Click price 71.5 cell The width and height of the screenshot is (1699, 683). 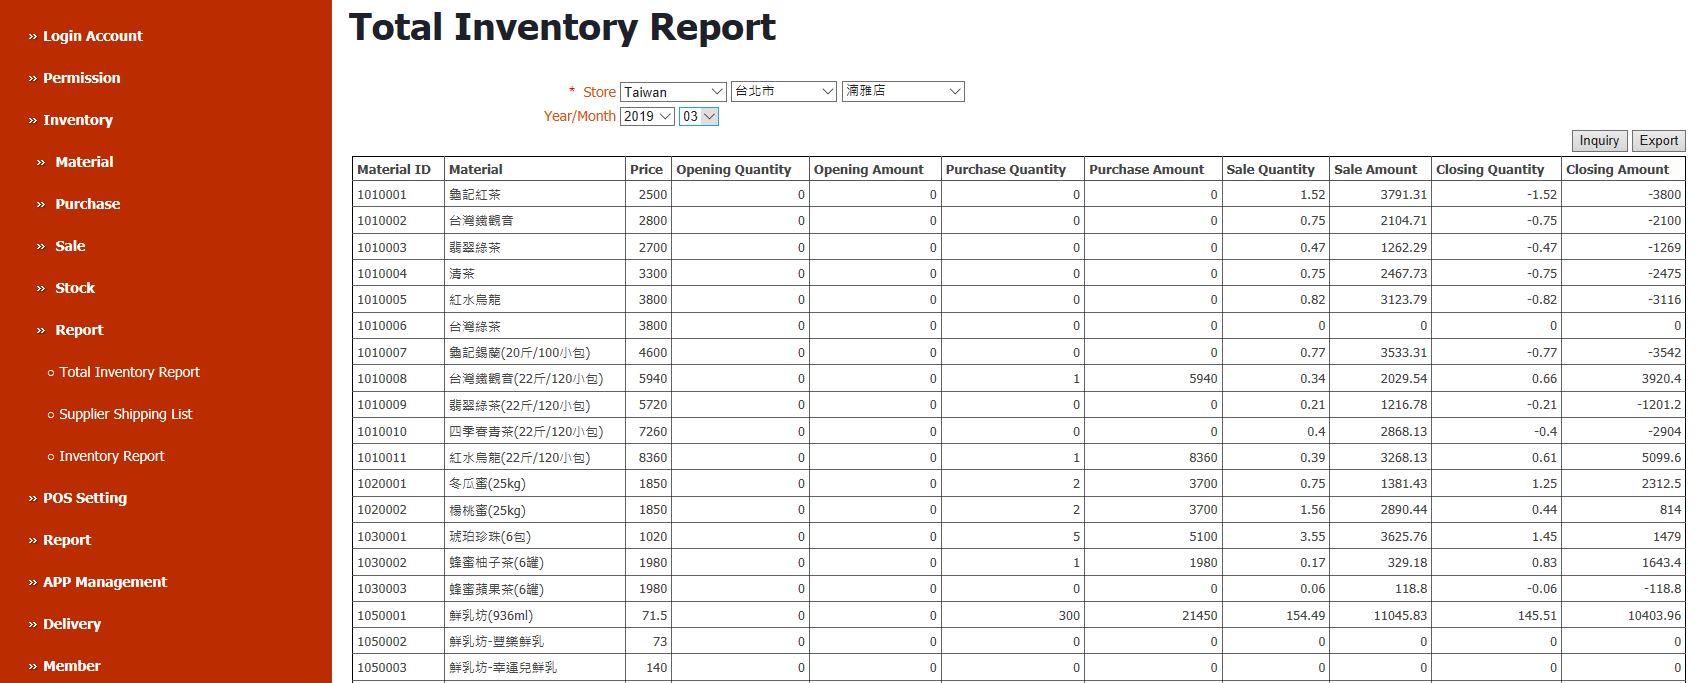point(648,615)
